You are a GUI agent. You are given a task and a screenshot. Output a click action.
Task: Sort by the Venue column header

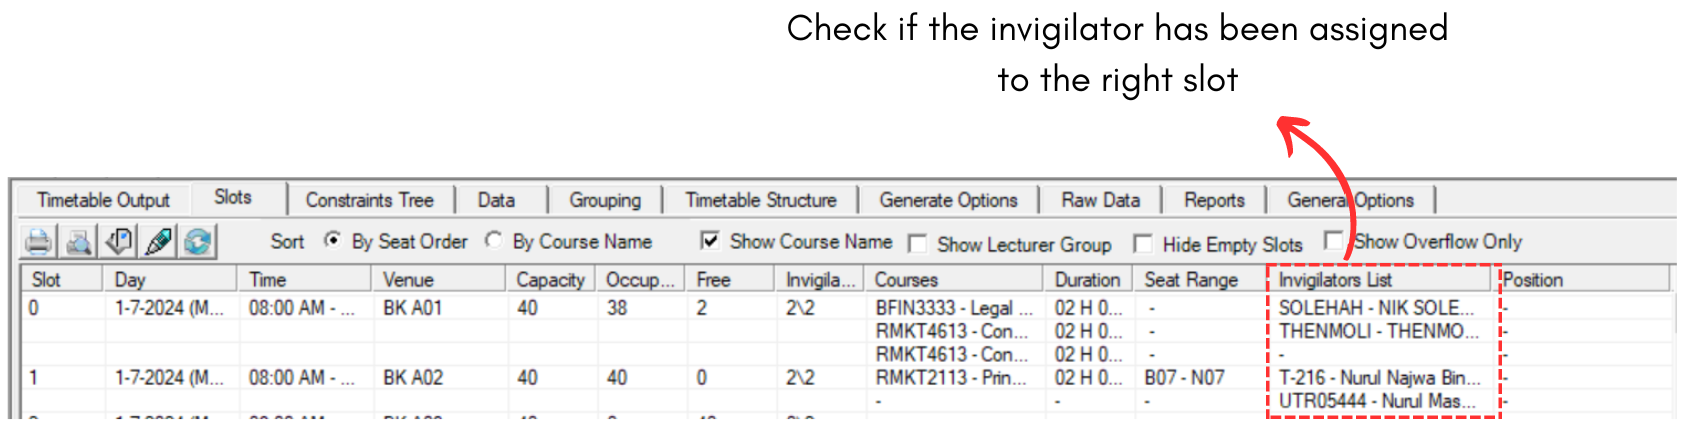coord(408,280)
